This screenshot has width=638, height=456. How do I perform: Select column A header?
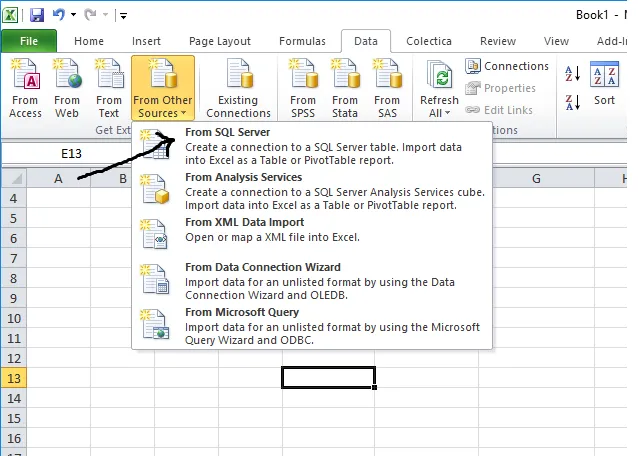[58, 178]
